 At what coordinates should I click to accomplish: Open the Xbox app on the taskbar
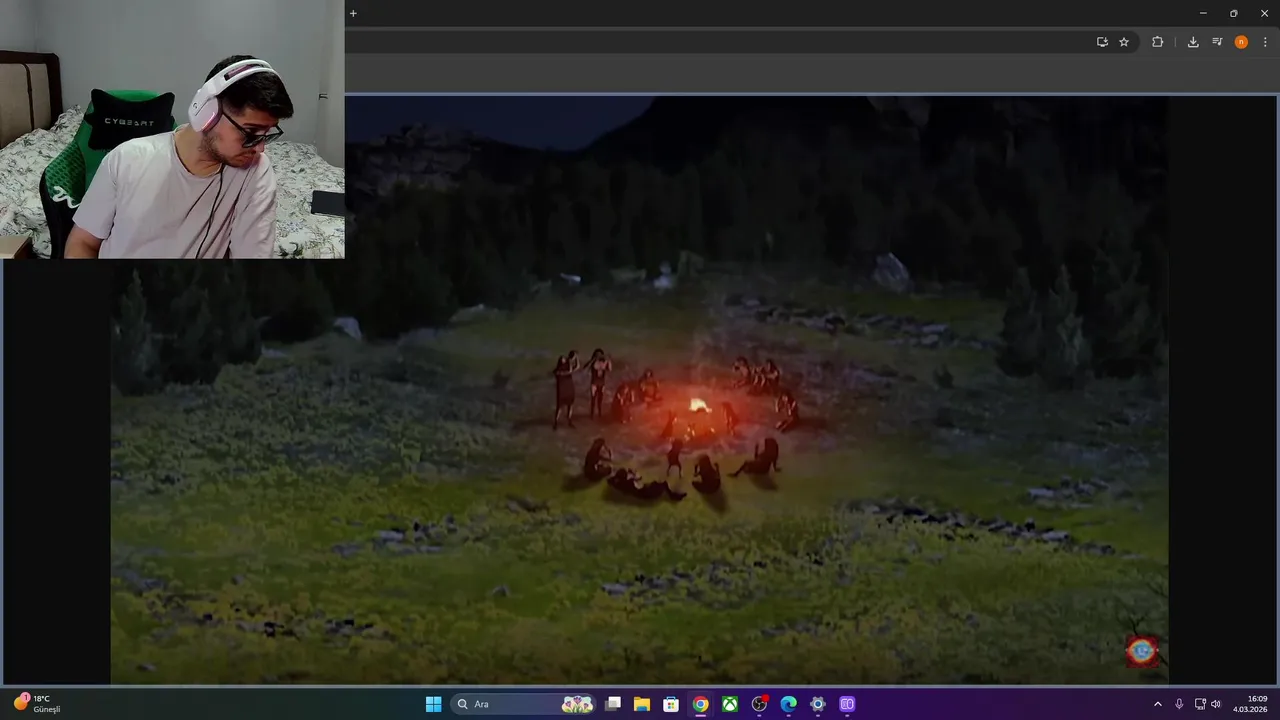pos(730,704)
